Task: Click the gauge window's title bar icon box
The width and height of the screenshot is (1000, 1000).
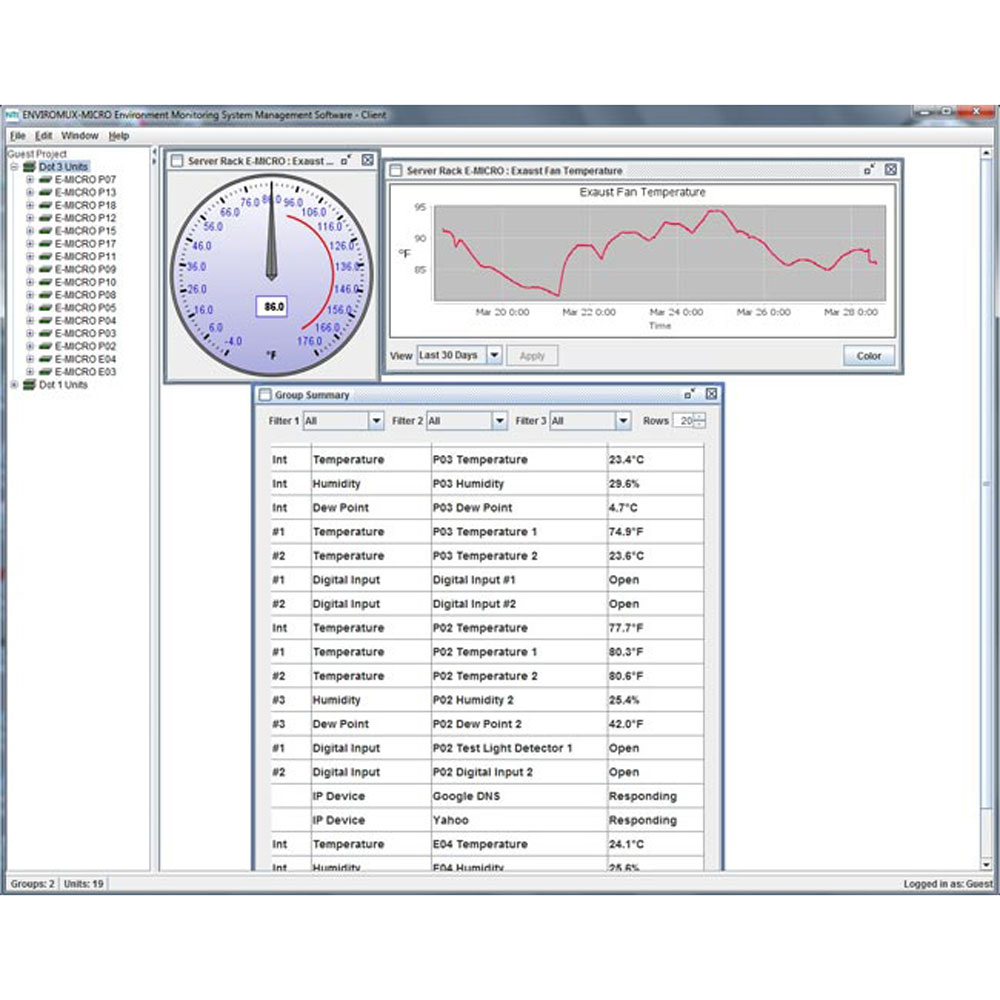Action: pyautogui.click(x=177, y=161)
